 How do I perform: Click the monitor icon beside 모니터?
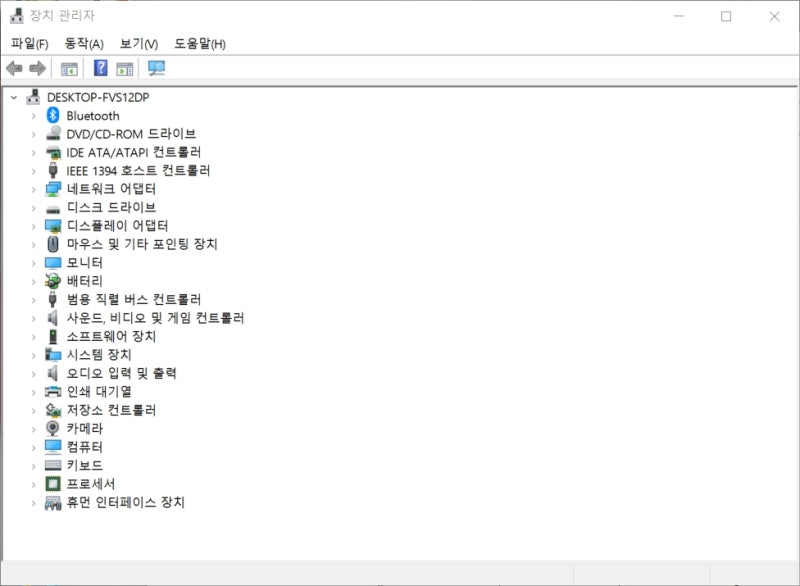[52, 261]
